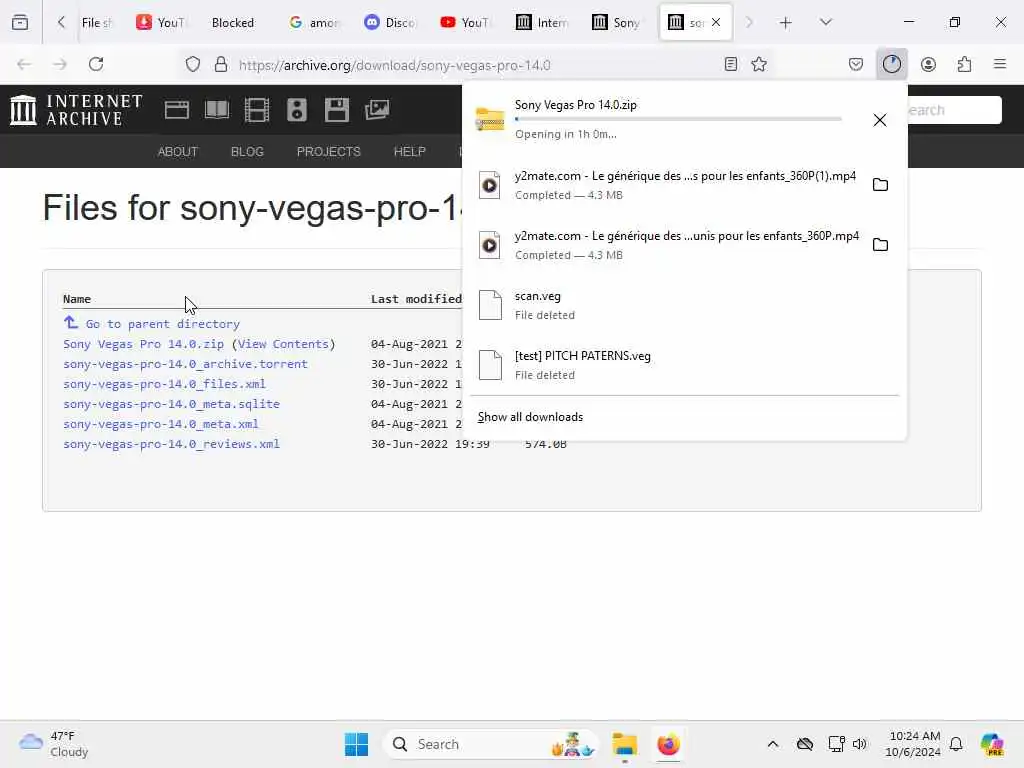Image resolution: width=1024 pixels, height=768 pixels.
Task: Show hidden system tray icons
Action: [773, 744]
